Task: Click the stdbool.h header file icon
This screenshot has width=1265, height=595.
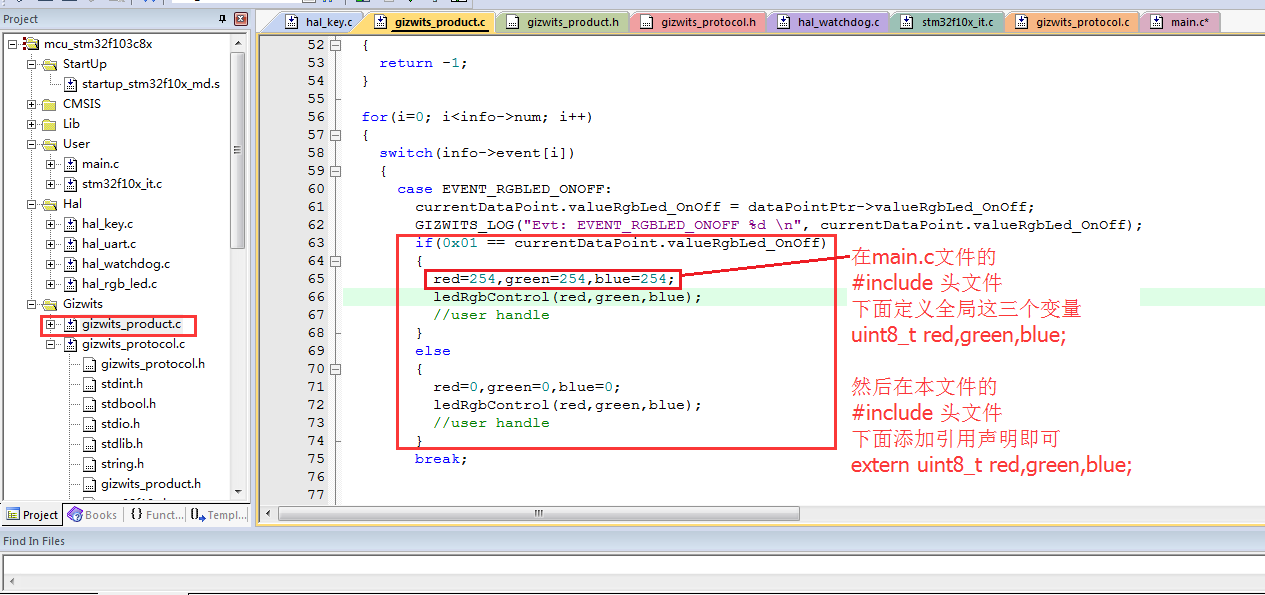Action: [x=89, y=404]
